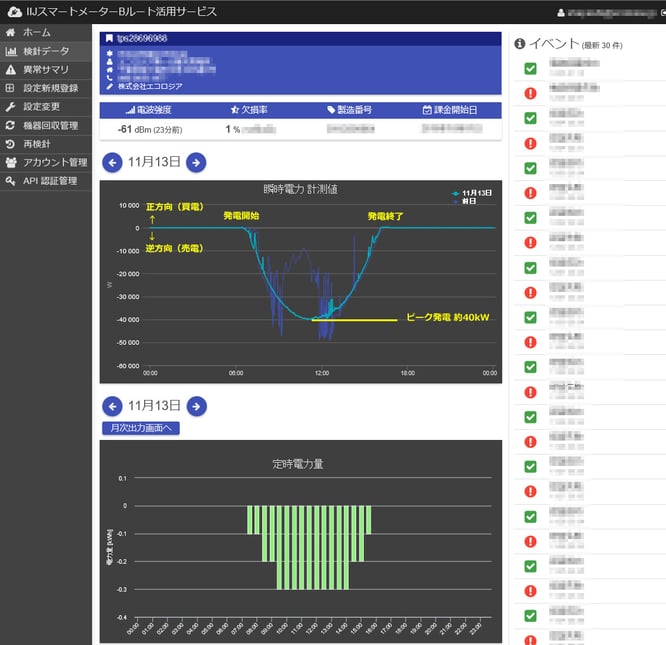Click the 異常サマリ warning triangle icon
The width and height of the screenshot is (666, 645).
(11, 70)
